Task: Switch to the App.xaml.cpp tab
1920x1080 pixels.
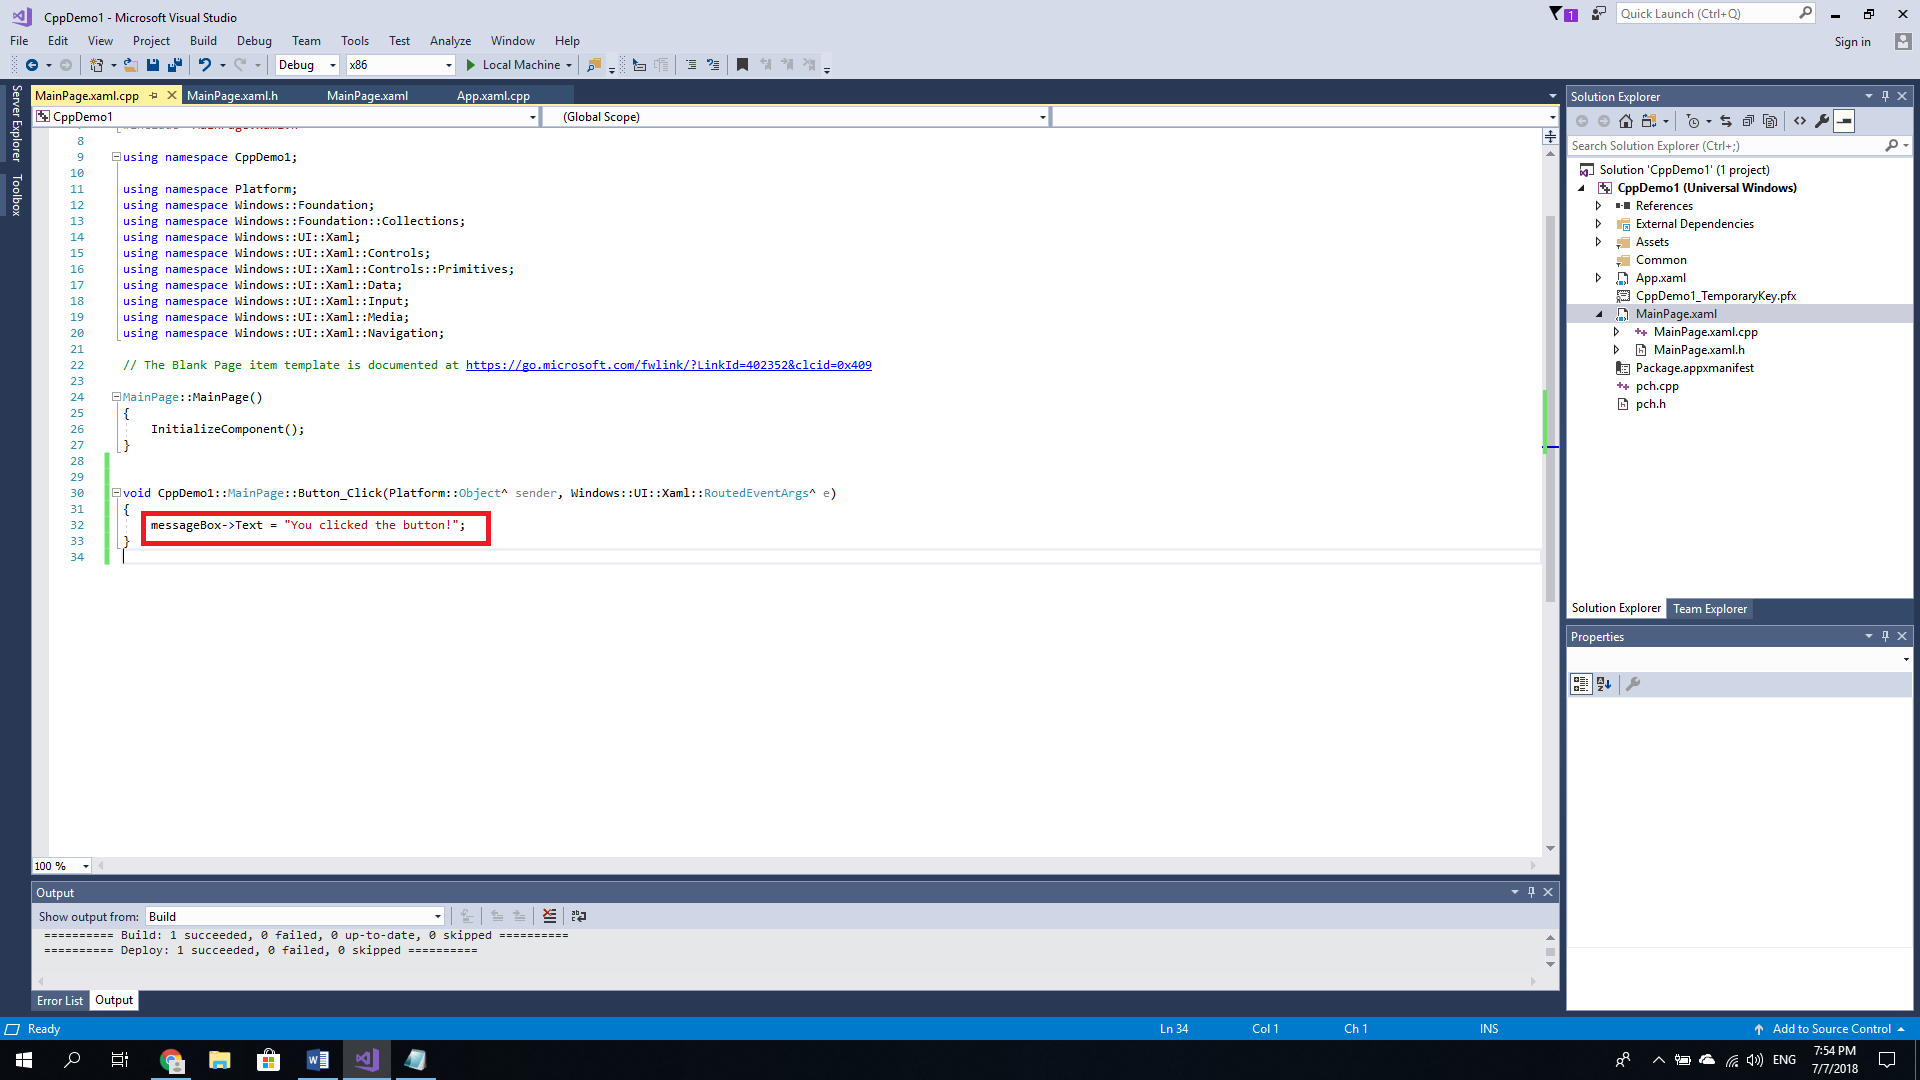Action: (x=493, y=96)
